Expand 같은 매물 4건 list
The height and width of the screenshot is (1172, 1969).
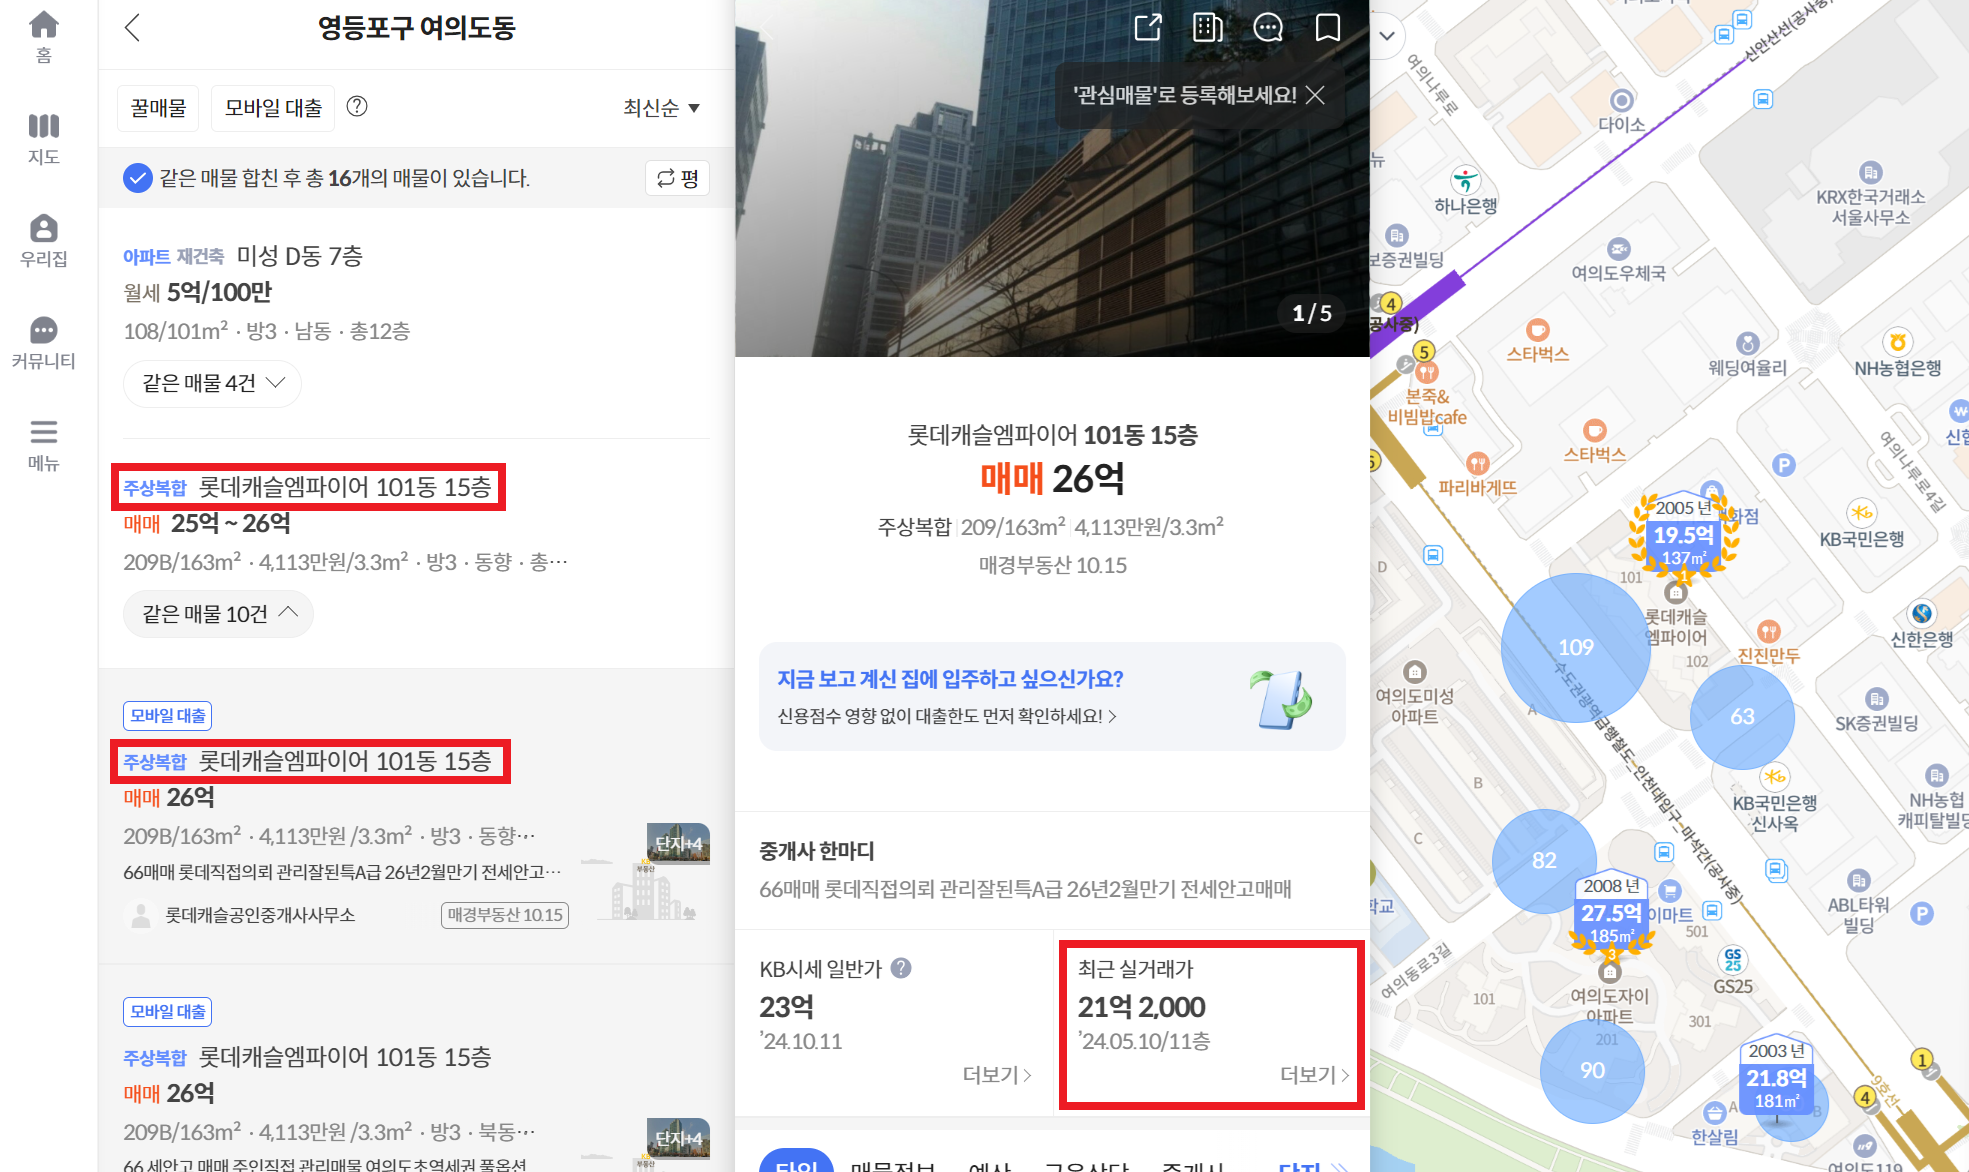212,383
